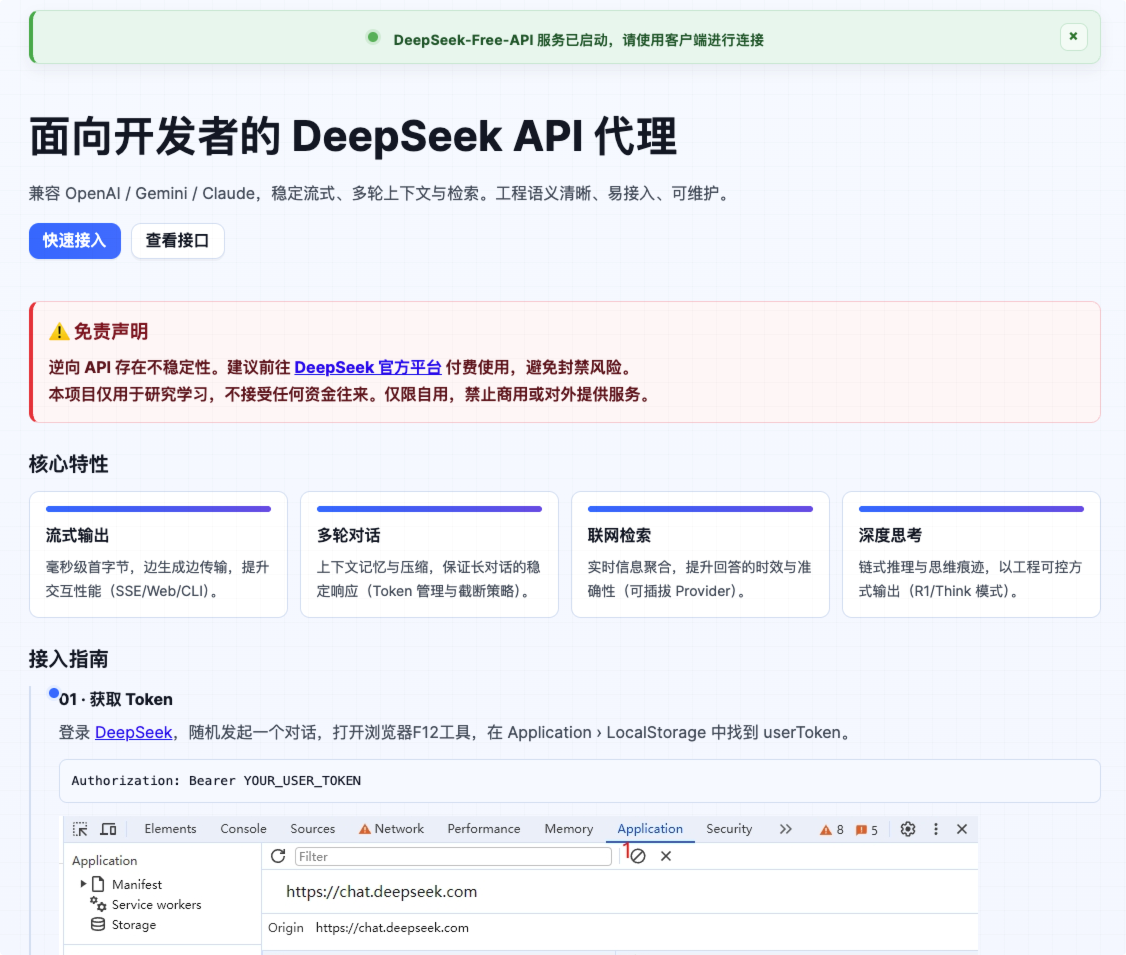Switch to the Elements tab

point(170,829)
